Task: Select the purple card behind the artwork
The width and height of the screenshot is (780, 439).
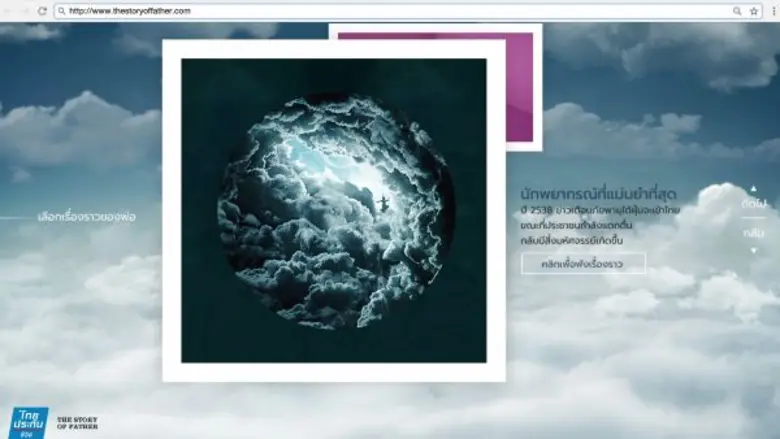Action: [520, 90]
